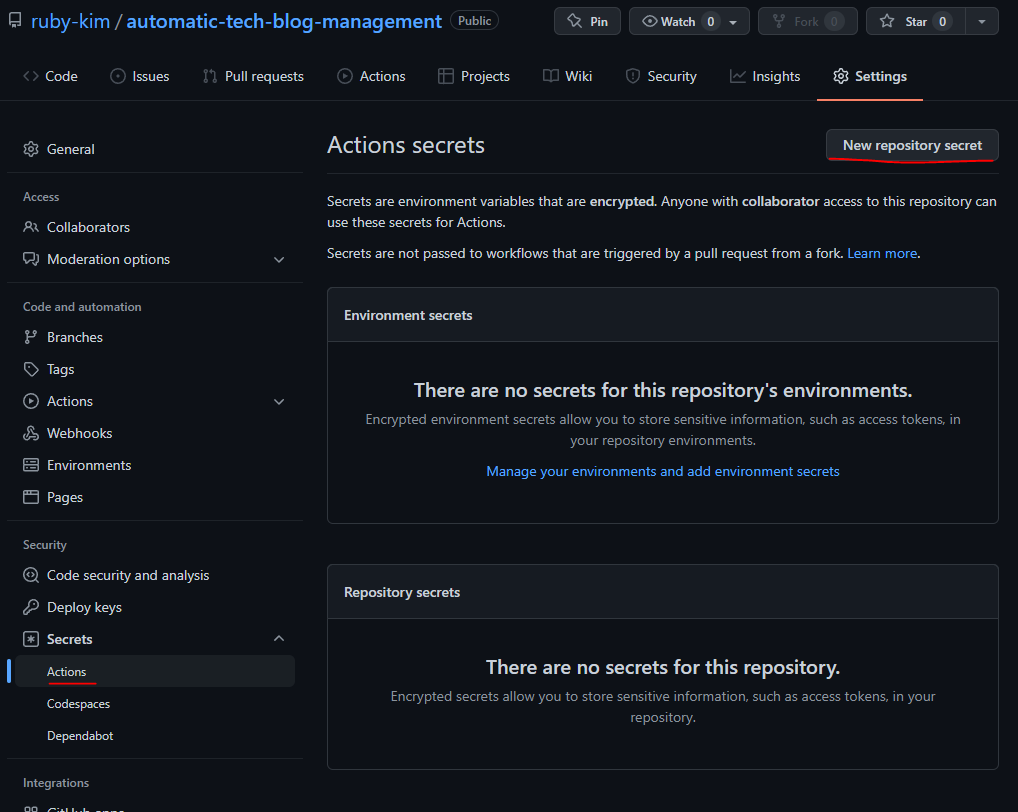Star this repository

coord(915,21)
